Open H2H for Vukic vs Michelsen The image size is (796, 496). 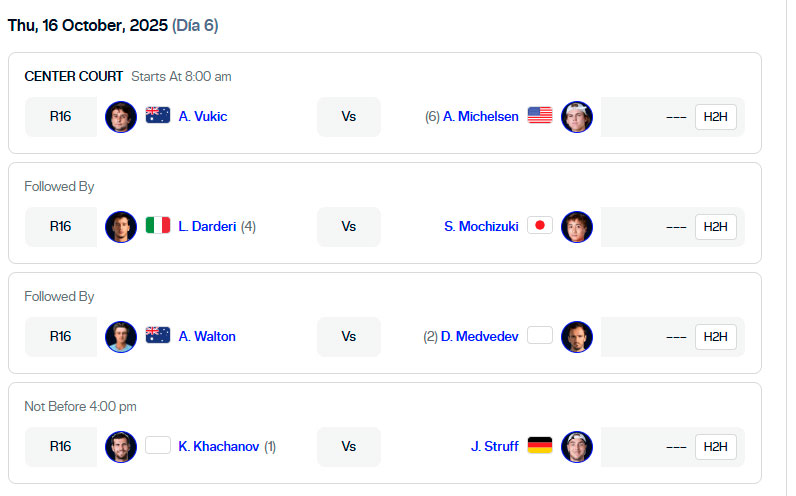click(x=715, y=117)
